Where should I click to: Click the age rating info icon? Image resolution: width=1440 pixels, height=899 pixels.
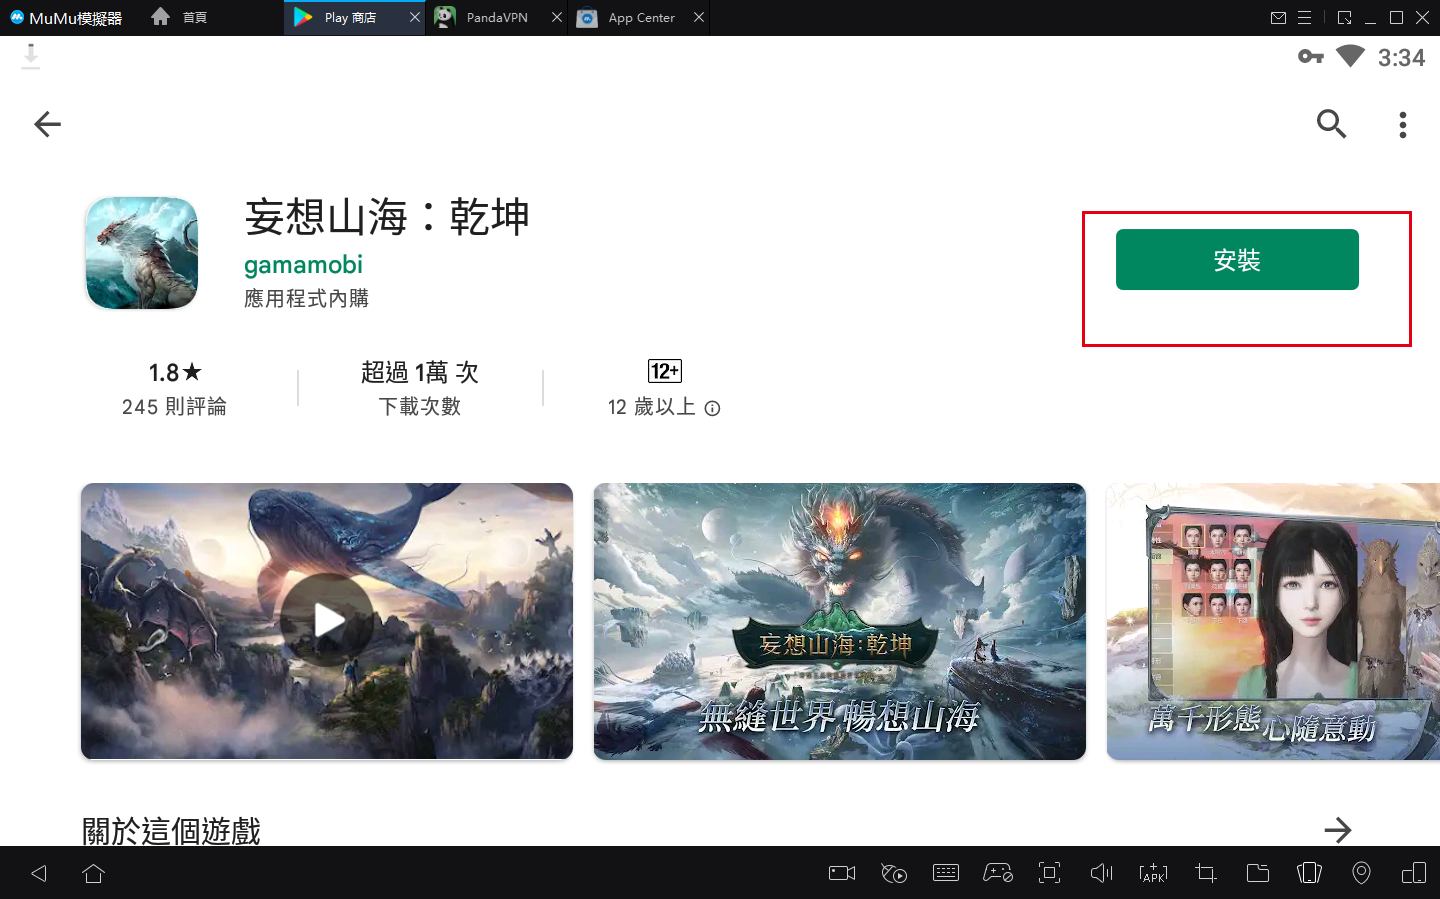[x=712, y=408]
